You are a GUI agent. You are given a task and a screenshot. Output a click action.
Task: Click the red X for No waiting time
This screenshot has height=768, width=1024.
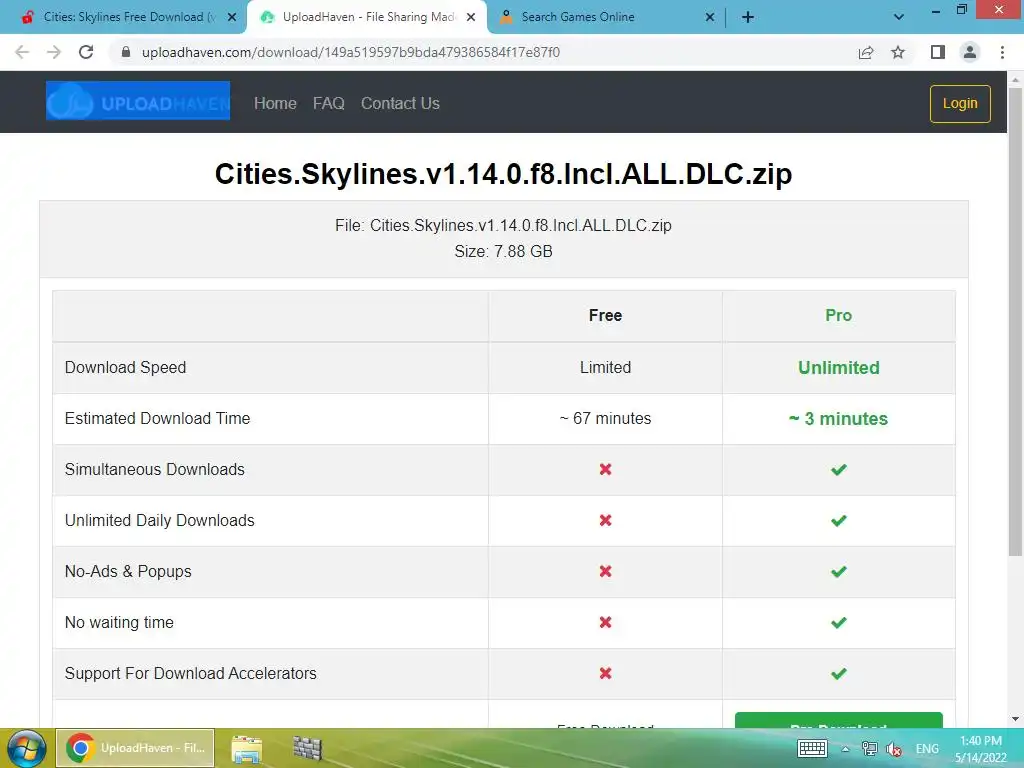point(605,622)
